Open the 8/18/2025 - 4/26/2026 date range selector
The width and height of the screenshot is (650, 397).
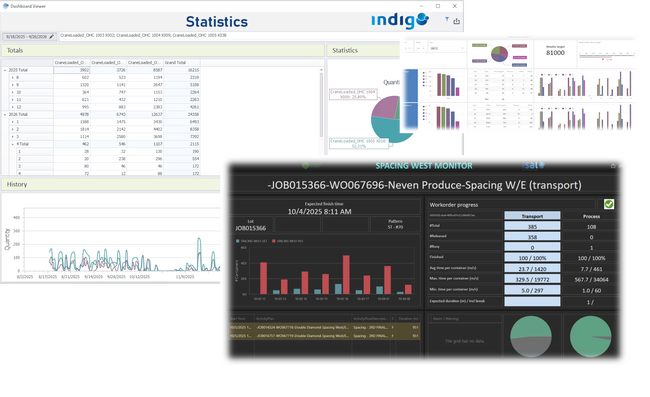pos(29,36)
